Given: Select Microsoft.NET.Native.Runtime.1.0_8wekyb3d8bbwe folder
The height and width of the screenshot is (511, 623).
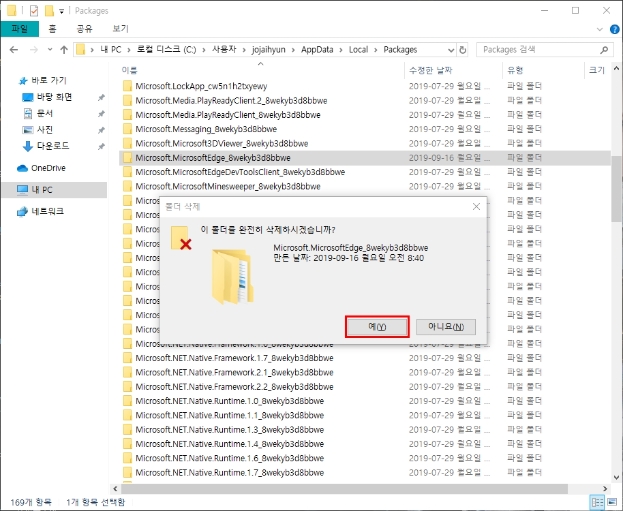Looking at the screenshot, I should pos(230,401).
